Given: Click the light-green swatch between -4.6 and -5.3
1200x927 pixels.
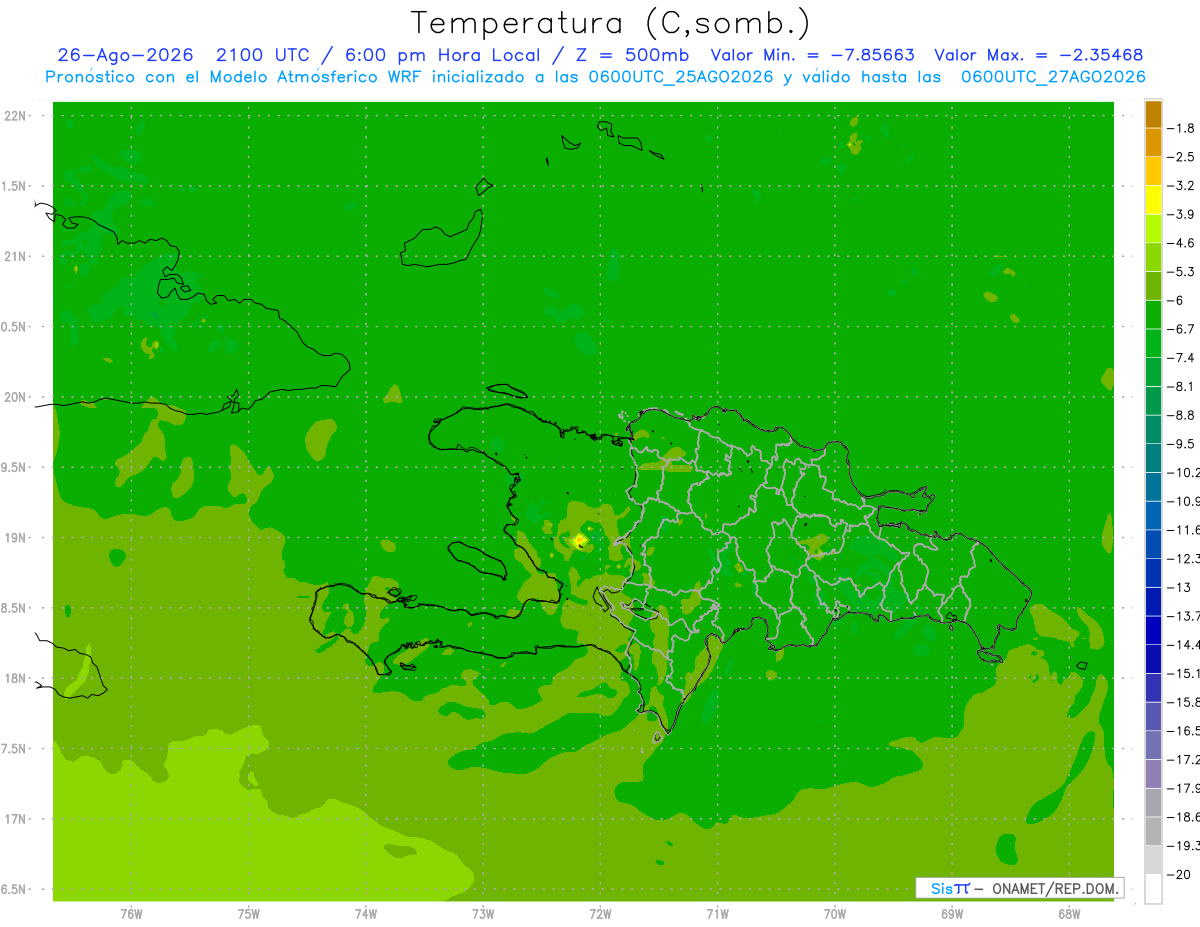Looking at the screenshot, I should click(1153, 257).
